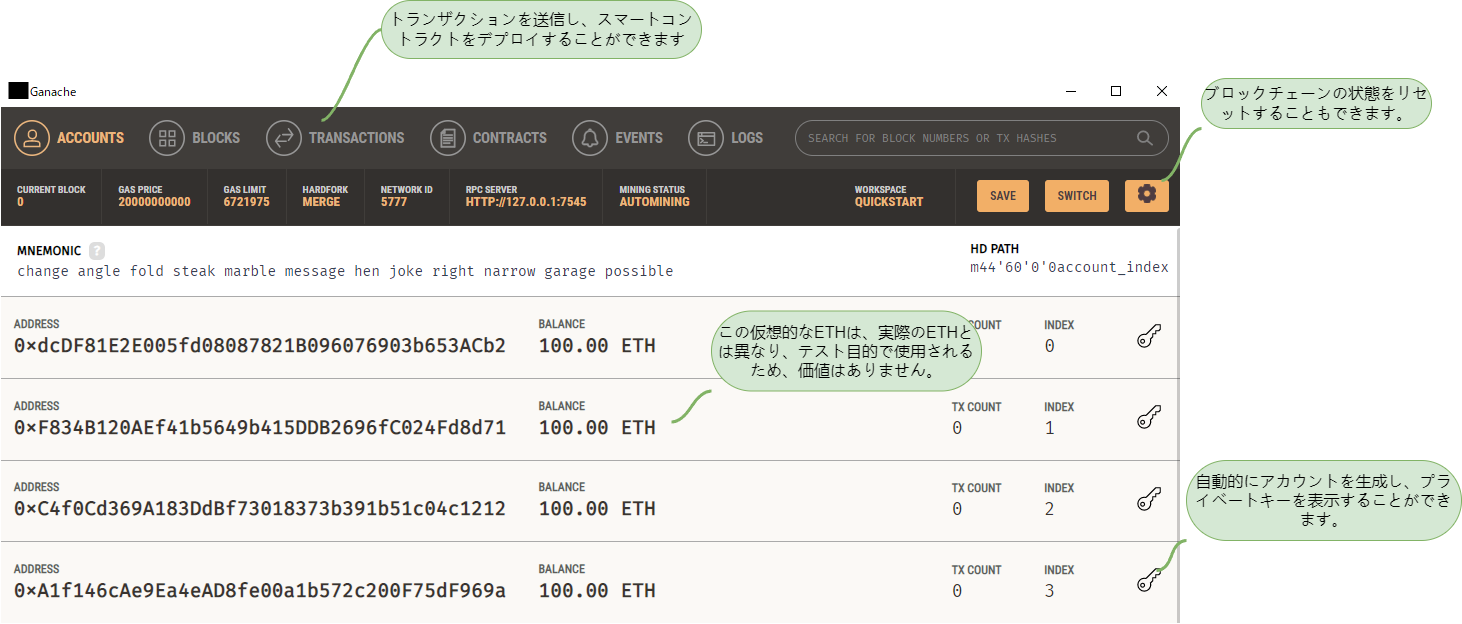Click the Contracts document icon
This screenshot has height=624, width=1462.
pos(448,138)
